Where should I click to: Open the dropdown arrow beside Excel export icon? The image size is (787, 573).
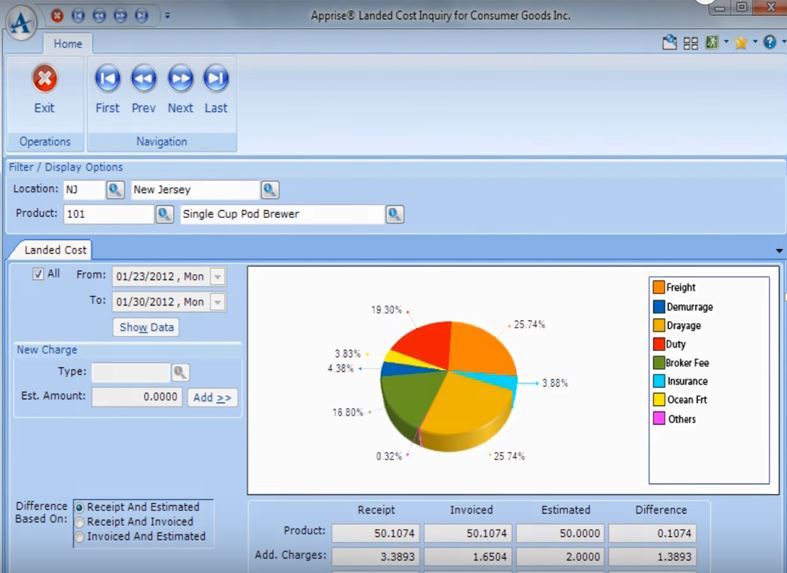click(726, 42)
